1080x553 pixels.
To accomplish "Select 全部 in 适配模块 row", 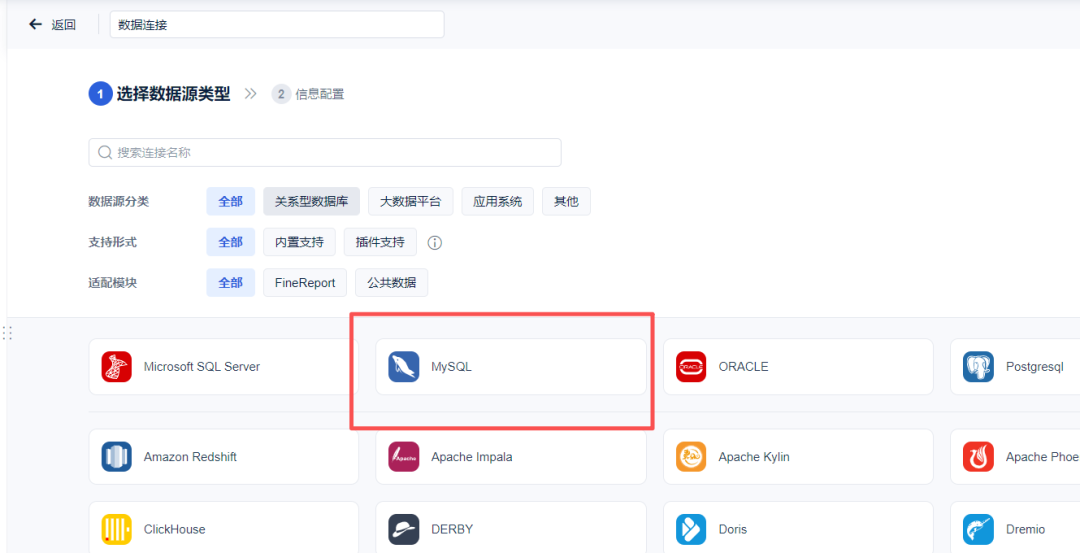I will tap(231, 282).
